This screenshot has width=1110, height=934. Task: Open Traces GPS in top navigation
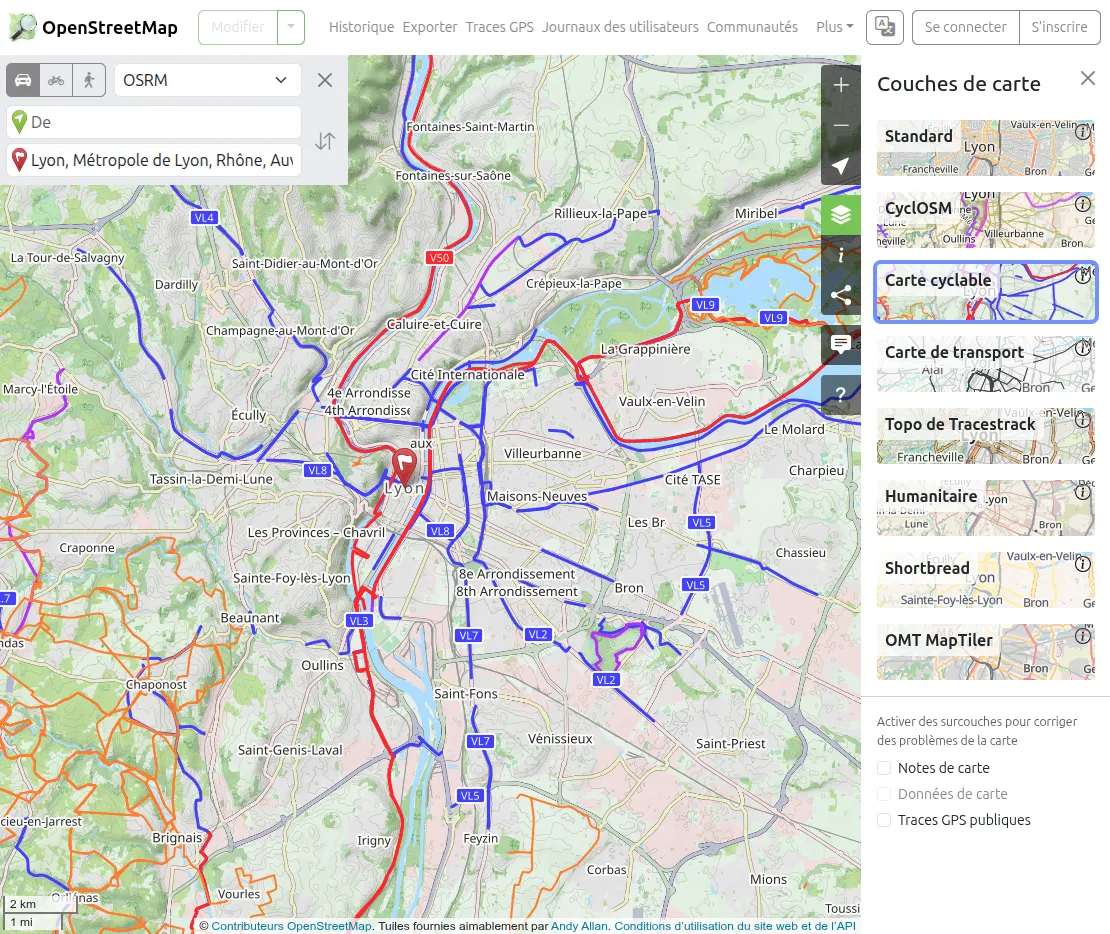pyautogui.click(x=499, y=27)
